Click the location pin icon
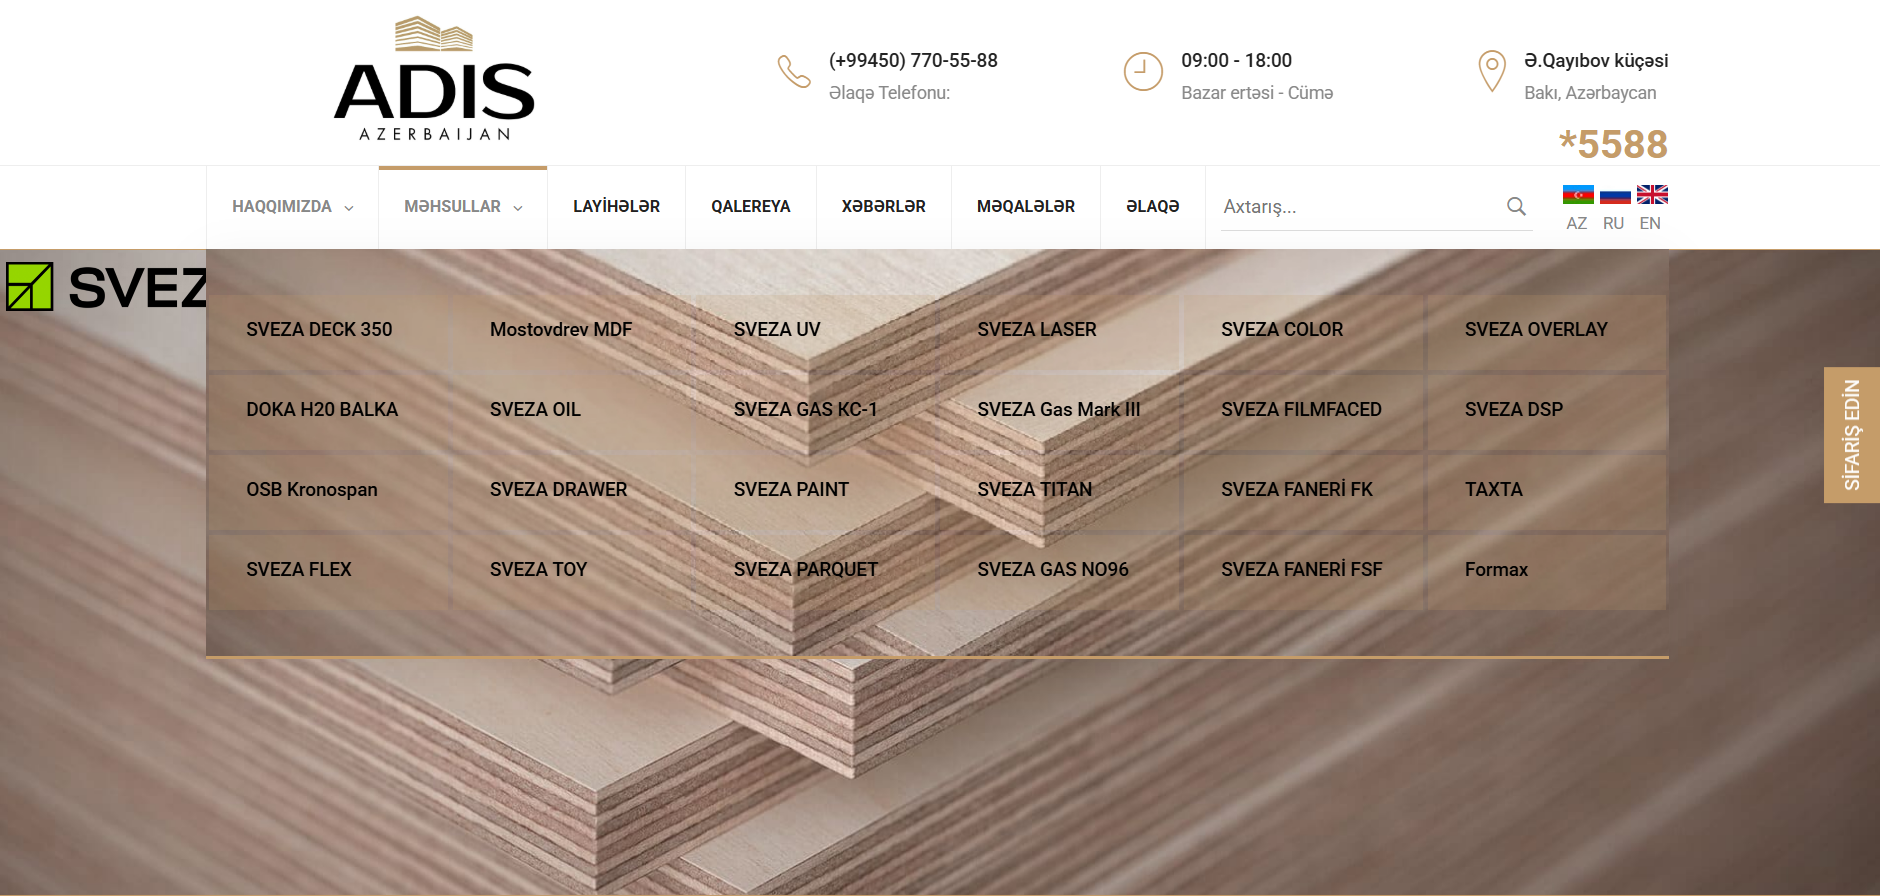Screen dimensions: 1880x896 (x=1491, y=72)
